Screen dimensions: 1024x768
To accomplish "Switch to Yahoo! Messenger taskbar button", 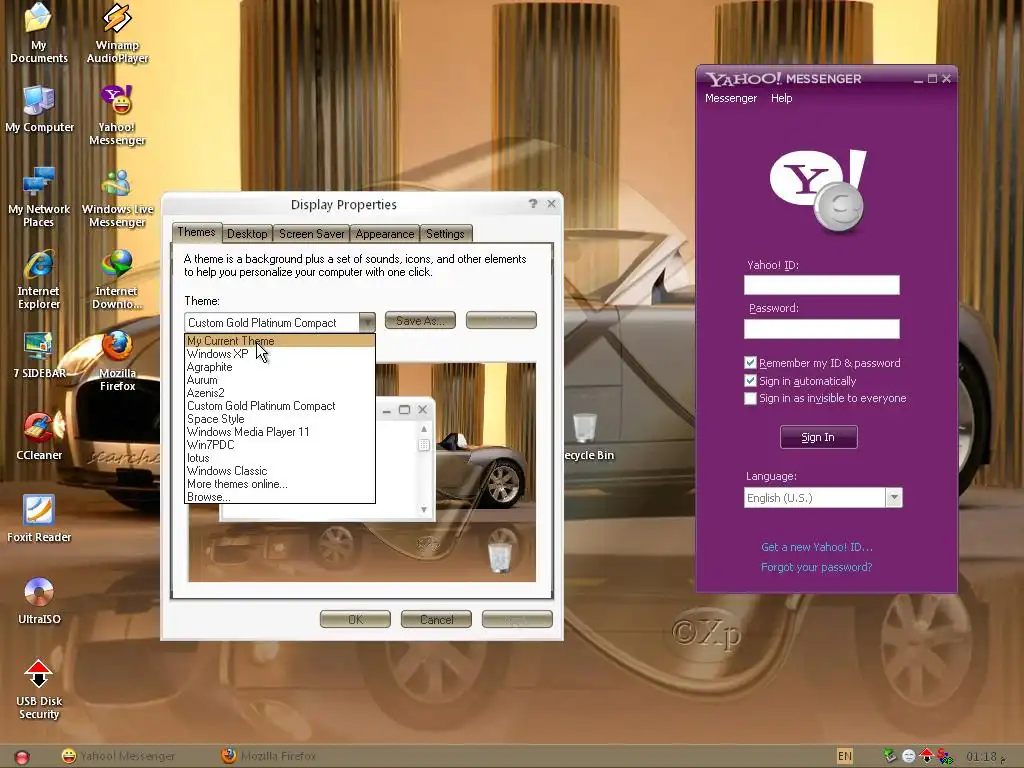I will click(x=118, y=756).
